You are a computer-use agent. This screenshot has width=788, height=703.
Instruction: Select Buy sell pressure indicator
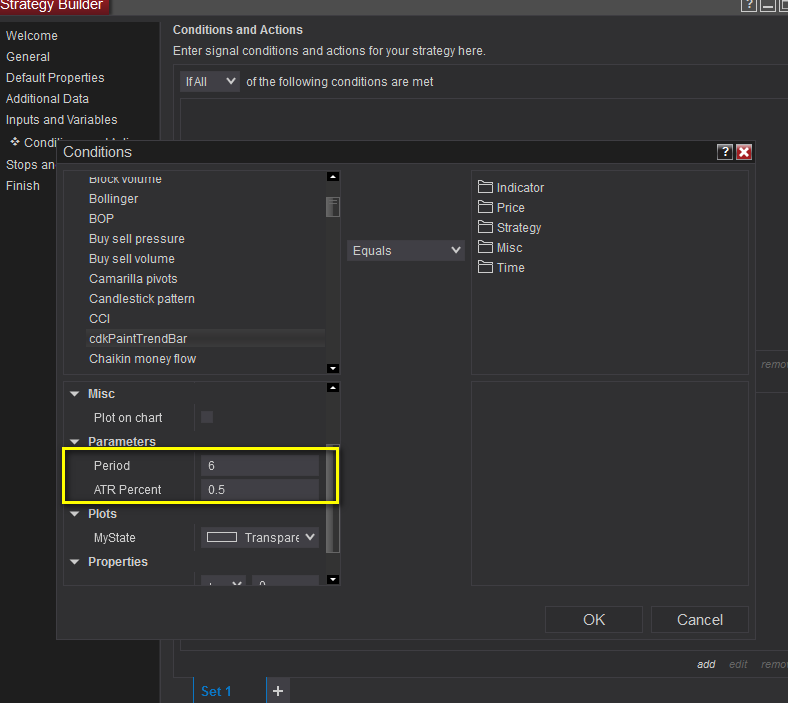(x=137, y=239)
